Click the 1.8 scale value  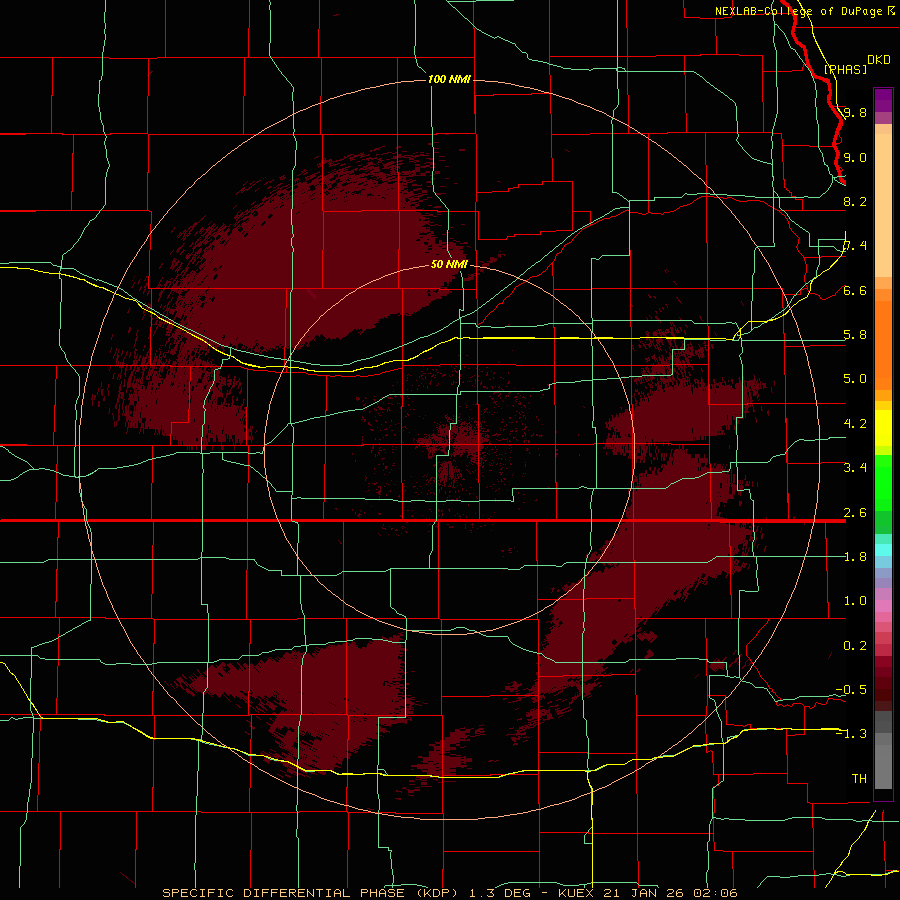(855, 557)
